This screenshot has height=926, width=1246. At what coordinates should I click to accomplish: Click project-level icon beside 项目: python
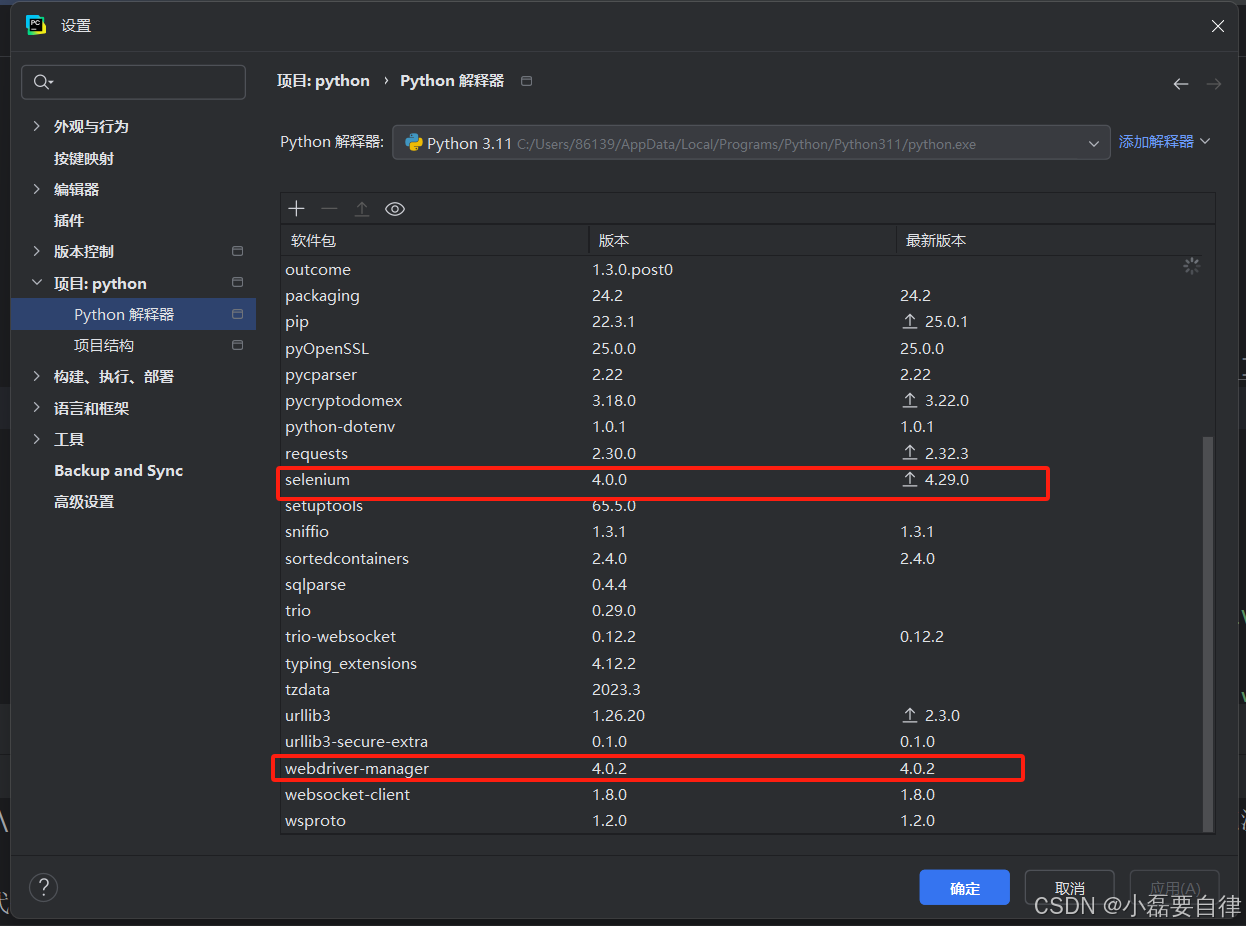[237, 283]
